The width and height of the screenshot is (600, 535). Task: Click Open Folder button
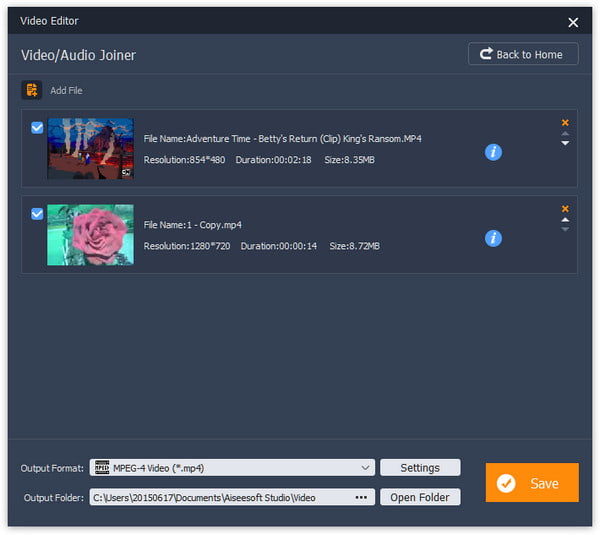pyautogui.click(x=420, y=497)
